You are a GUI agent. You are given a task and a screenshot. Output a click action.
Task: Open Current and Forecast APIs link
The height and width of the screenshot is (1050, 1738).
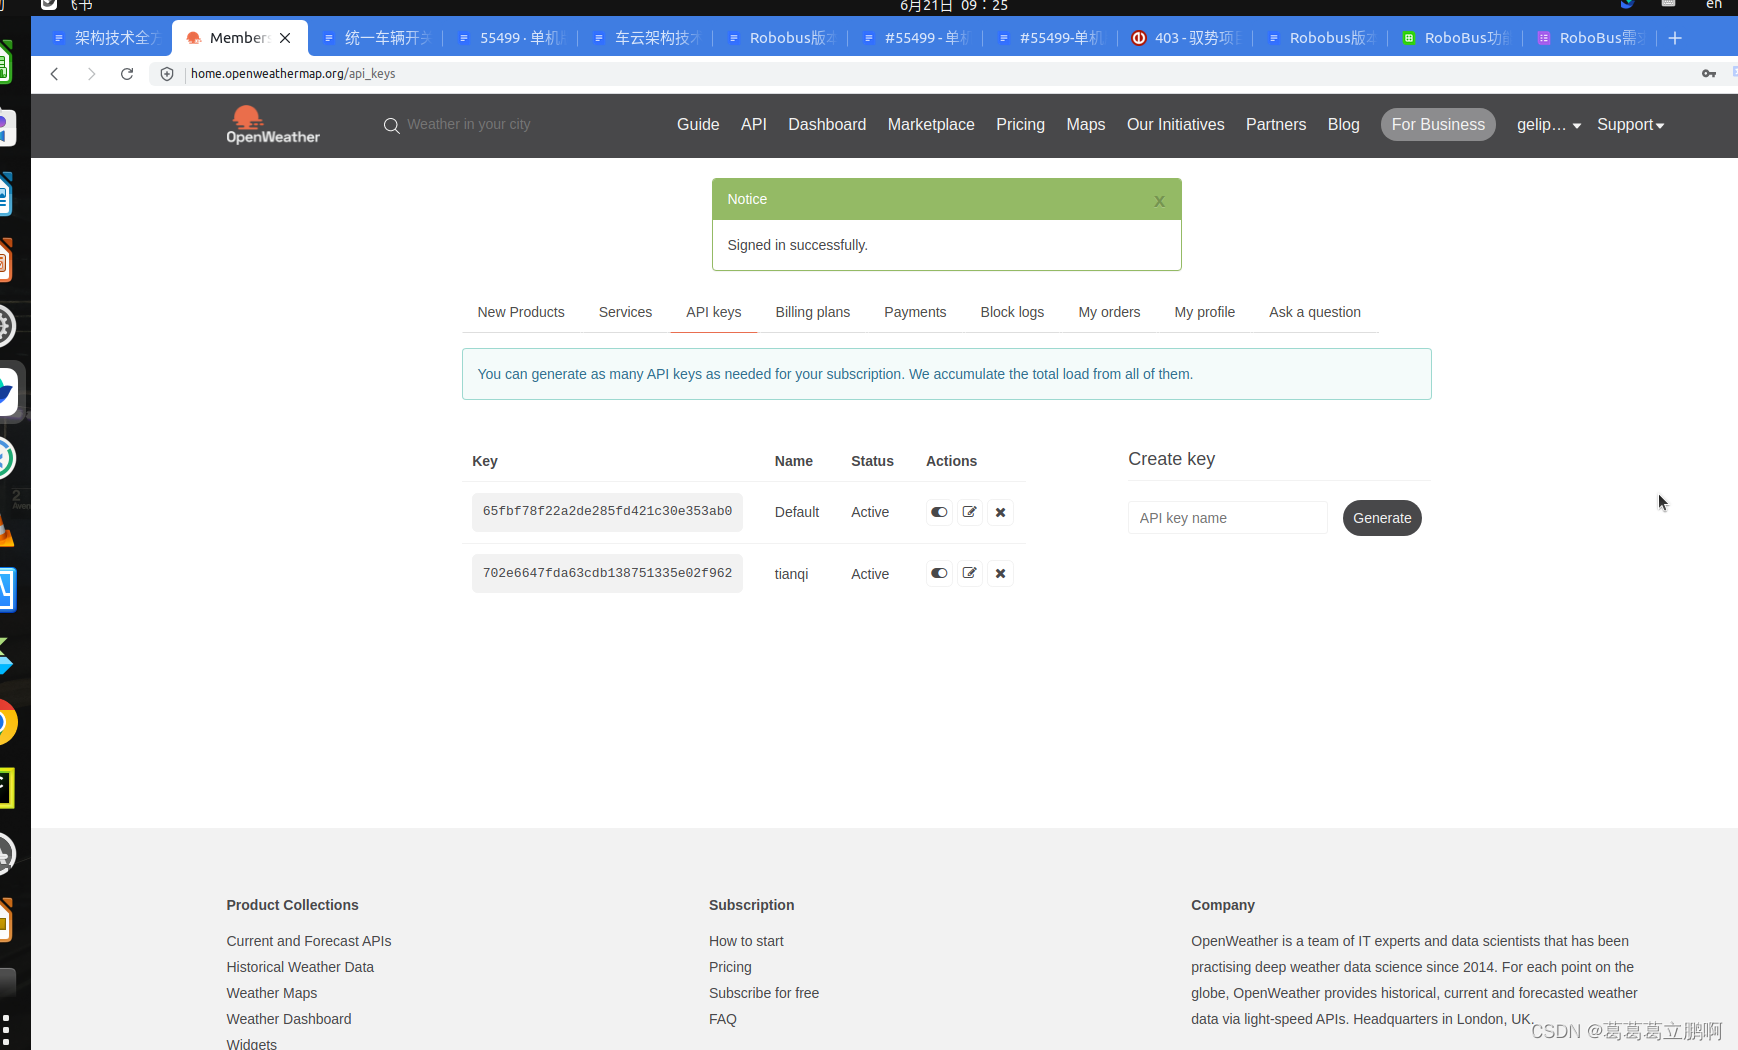(x=309, y=941)
